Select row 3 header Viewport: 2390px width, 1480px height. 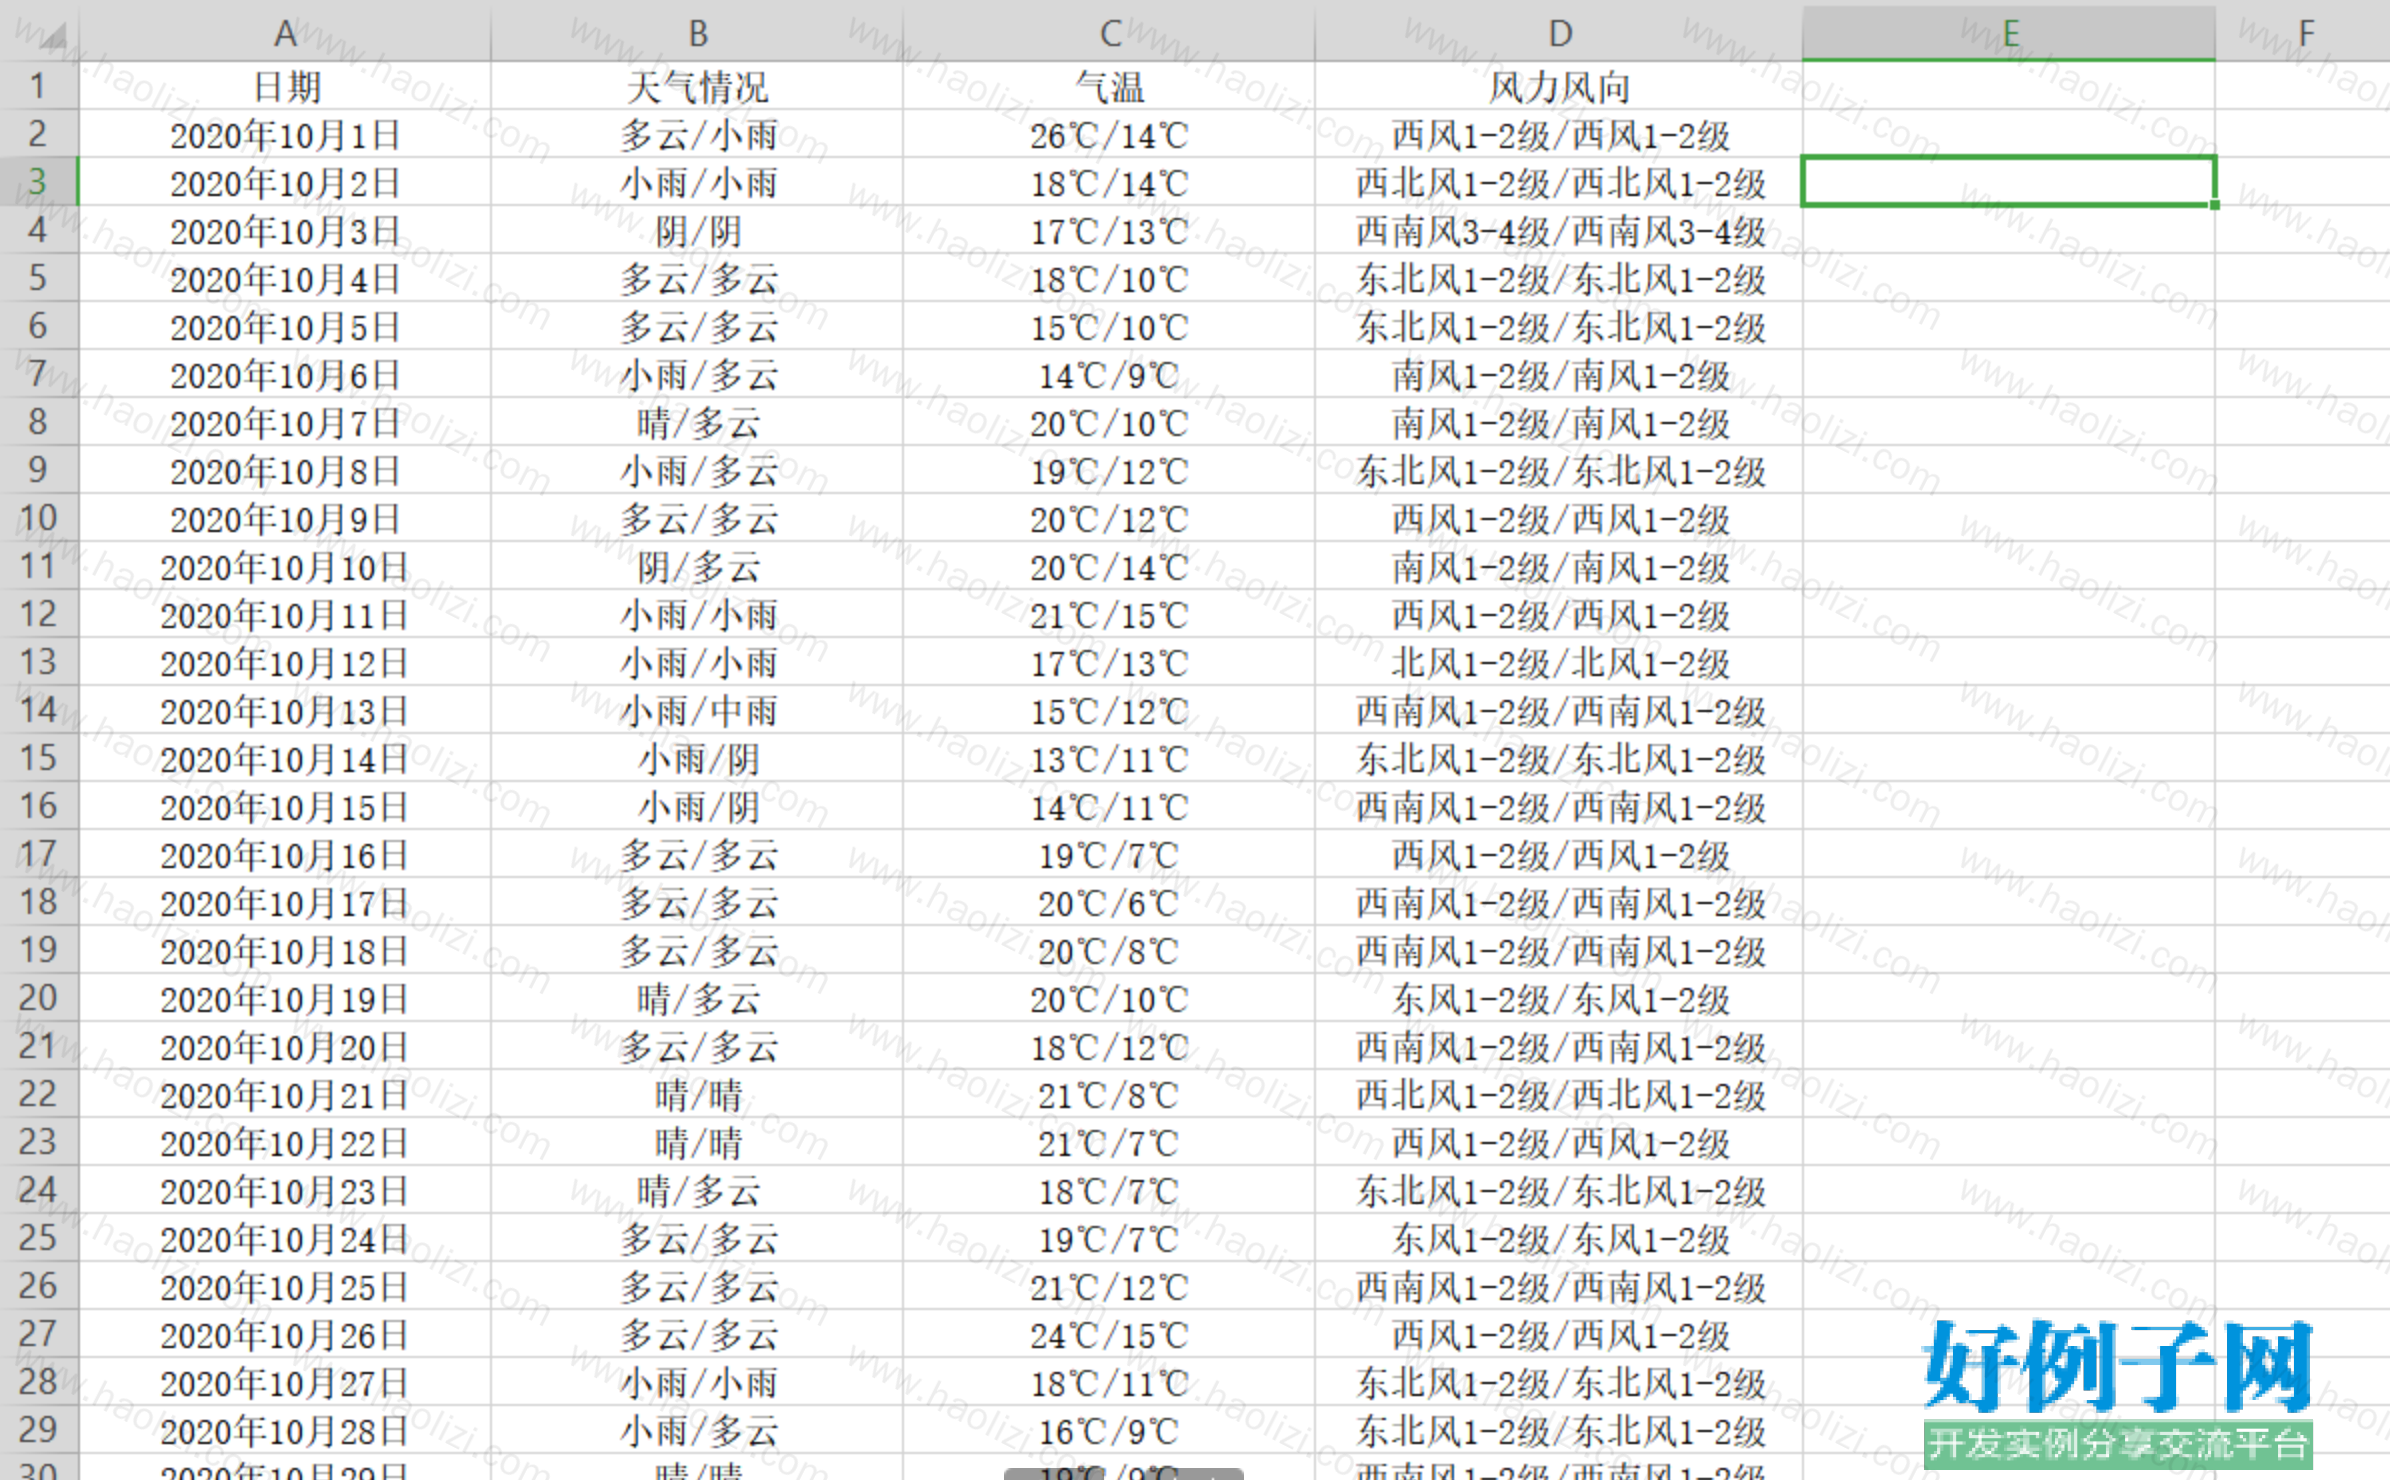coord(38,182)
